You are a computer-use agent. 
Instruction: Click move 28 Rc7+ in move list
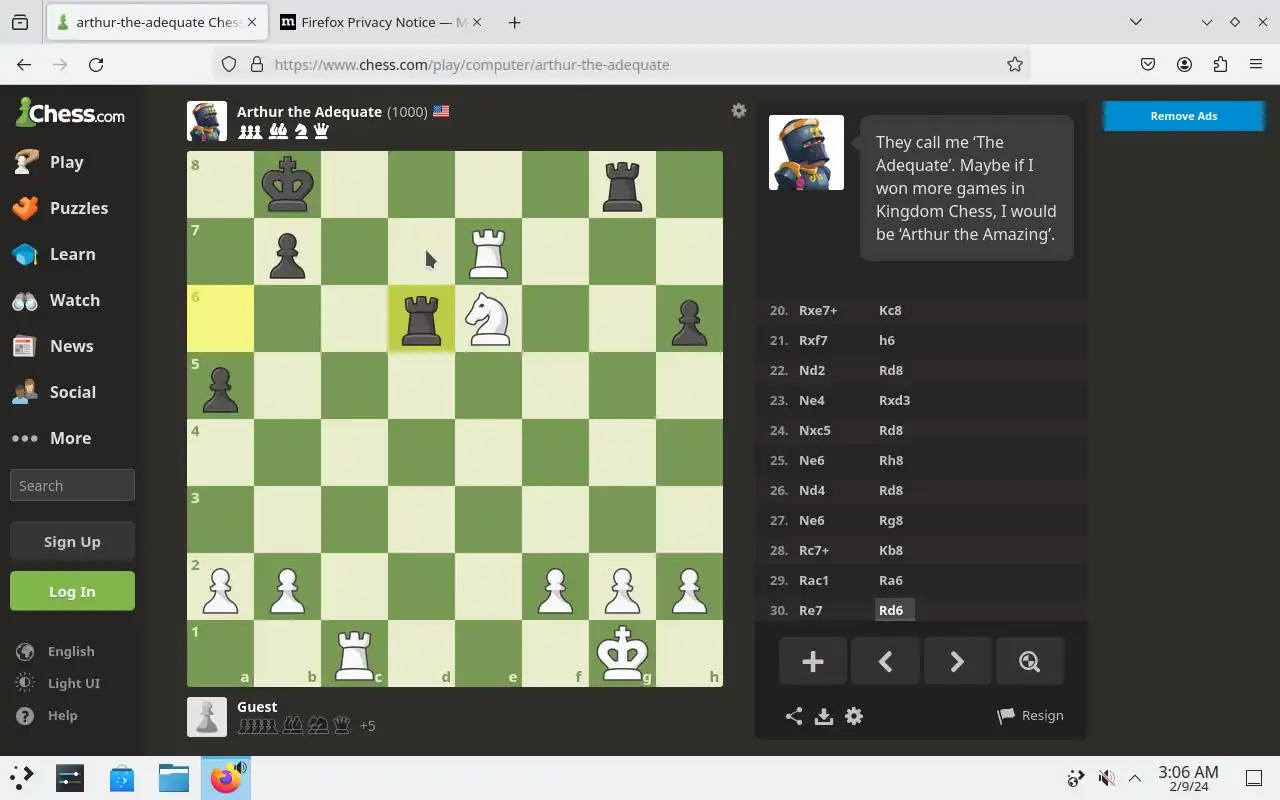814,550
